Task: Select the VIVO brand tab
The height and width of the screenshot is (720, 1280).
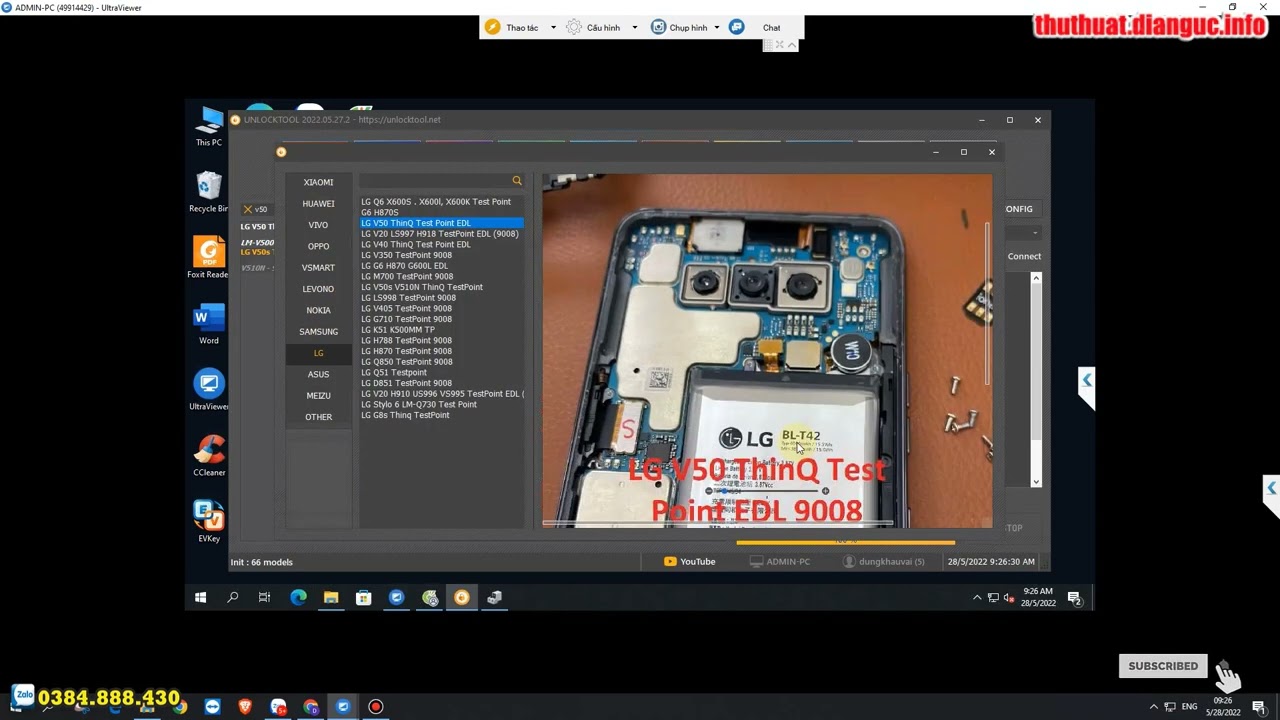Action: pos(318,225)
